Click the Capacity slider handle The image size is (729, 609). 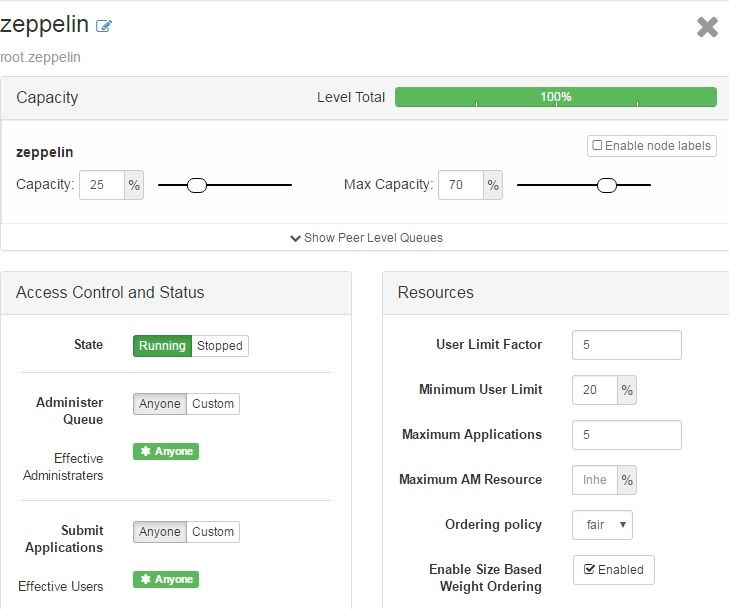click(197, 185)
